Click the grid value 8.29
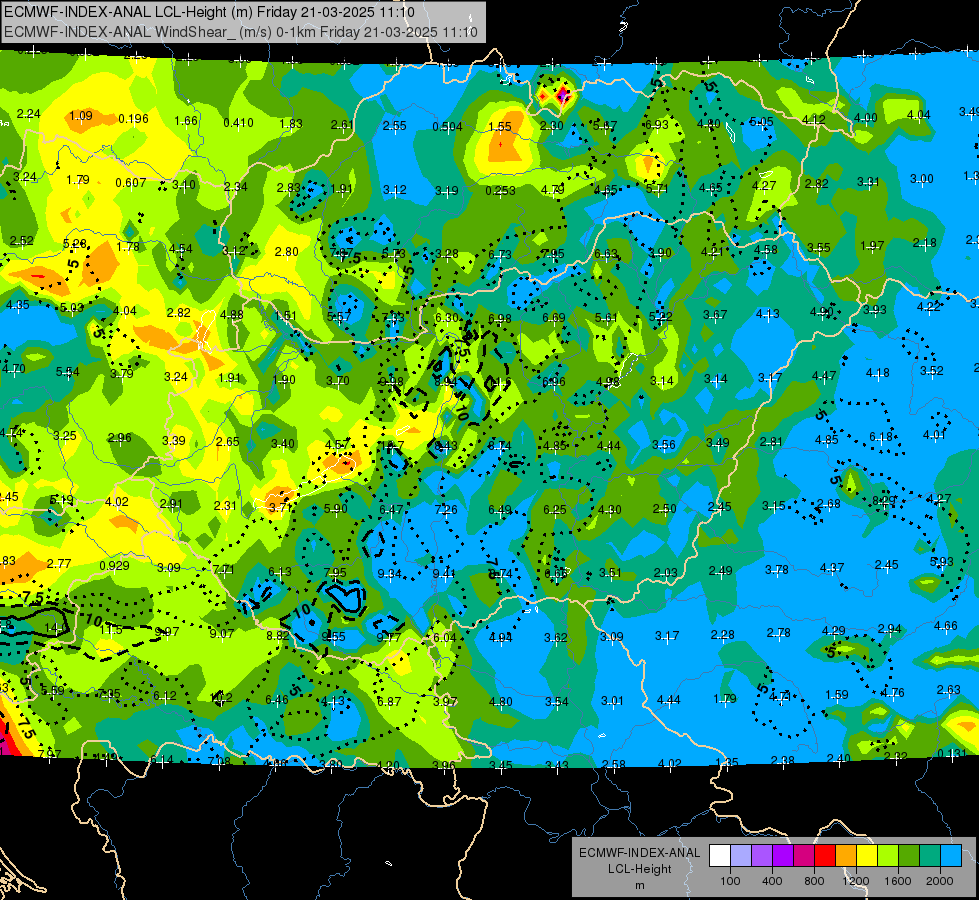Image resolution: width=979 pixels, height=900 pixels. point(883,500)
